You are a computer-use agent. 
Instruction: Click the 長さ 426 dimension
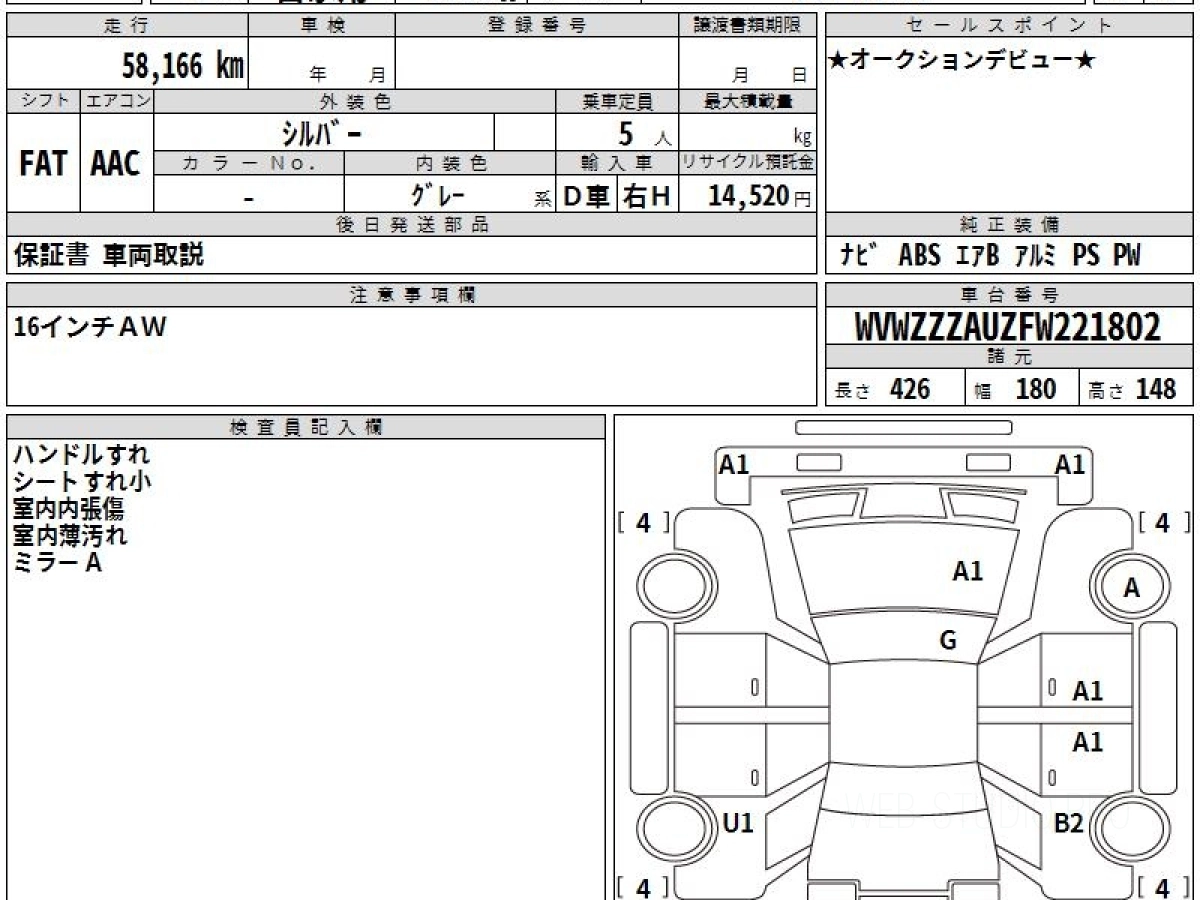point(883,389)
